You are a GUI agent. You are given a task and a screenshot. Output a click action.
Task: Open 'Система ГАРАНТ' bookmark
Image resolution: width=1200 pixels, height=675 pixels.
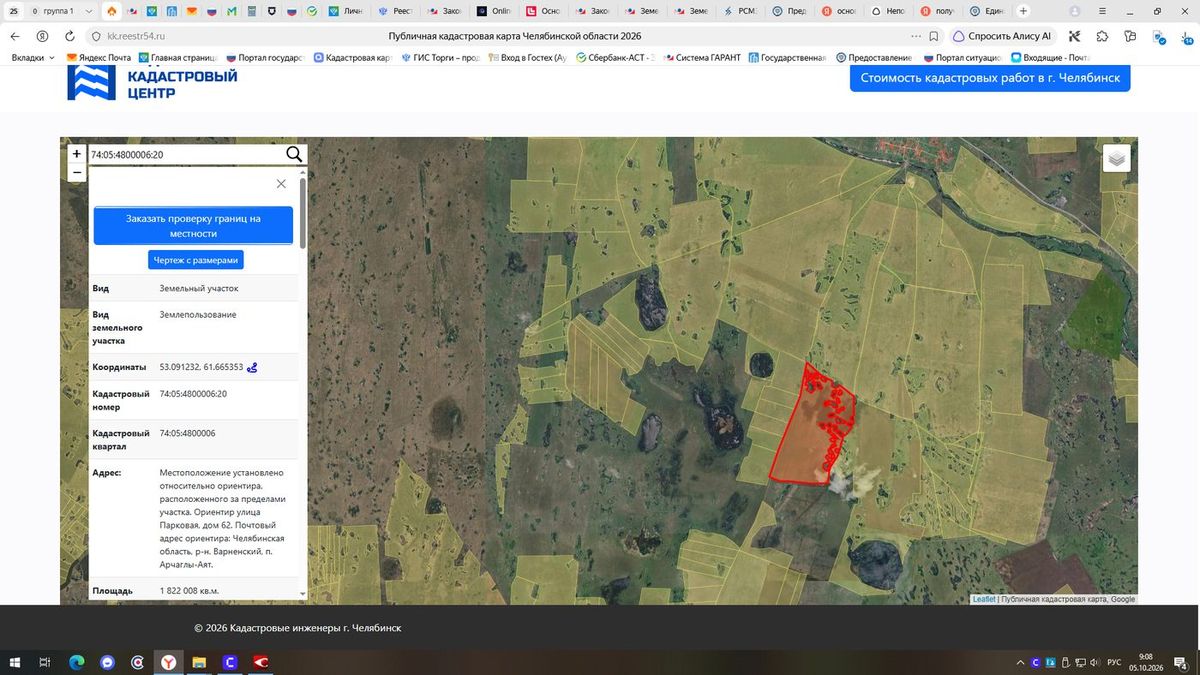(x=701, y=58)
